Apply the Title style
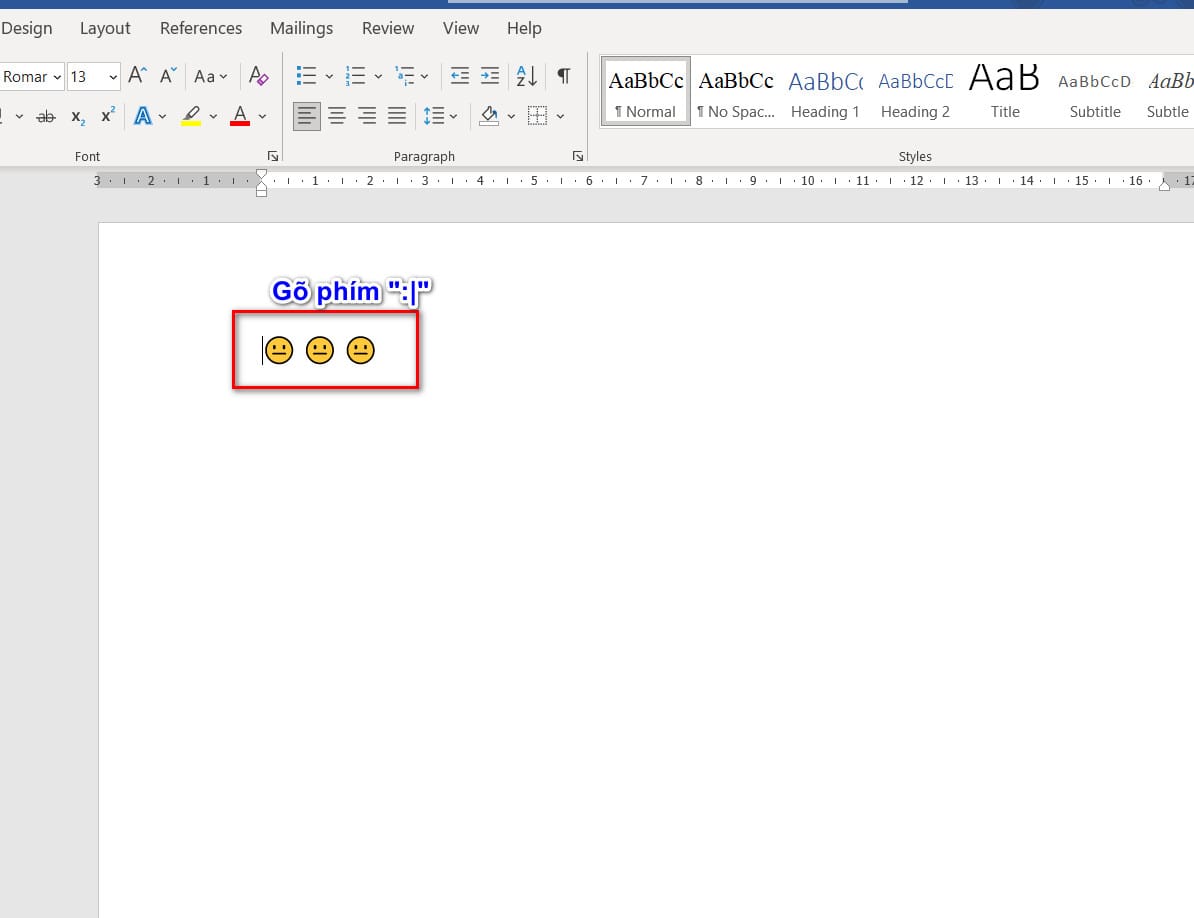Screen dimensions: 1194x918 pyautogui.click(x=1005, y=92)
